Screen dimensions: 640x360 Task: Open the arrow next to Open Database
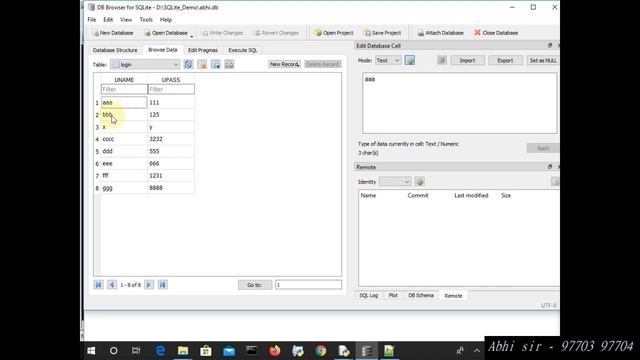pos(191,36)
